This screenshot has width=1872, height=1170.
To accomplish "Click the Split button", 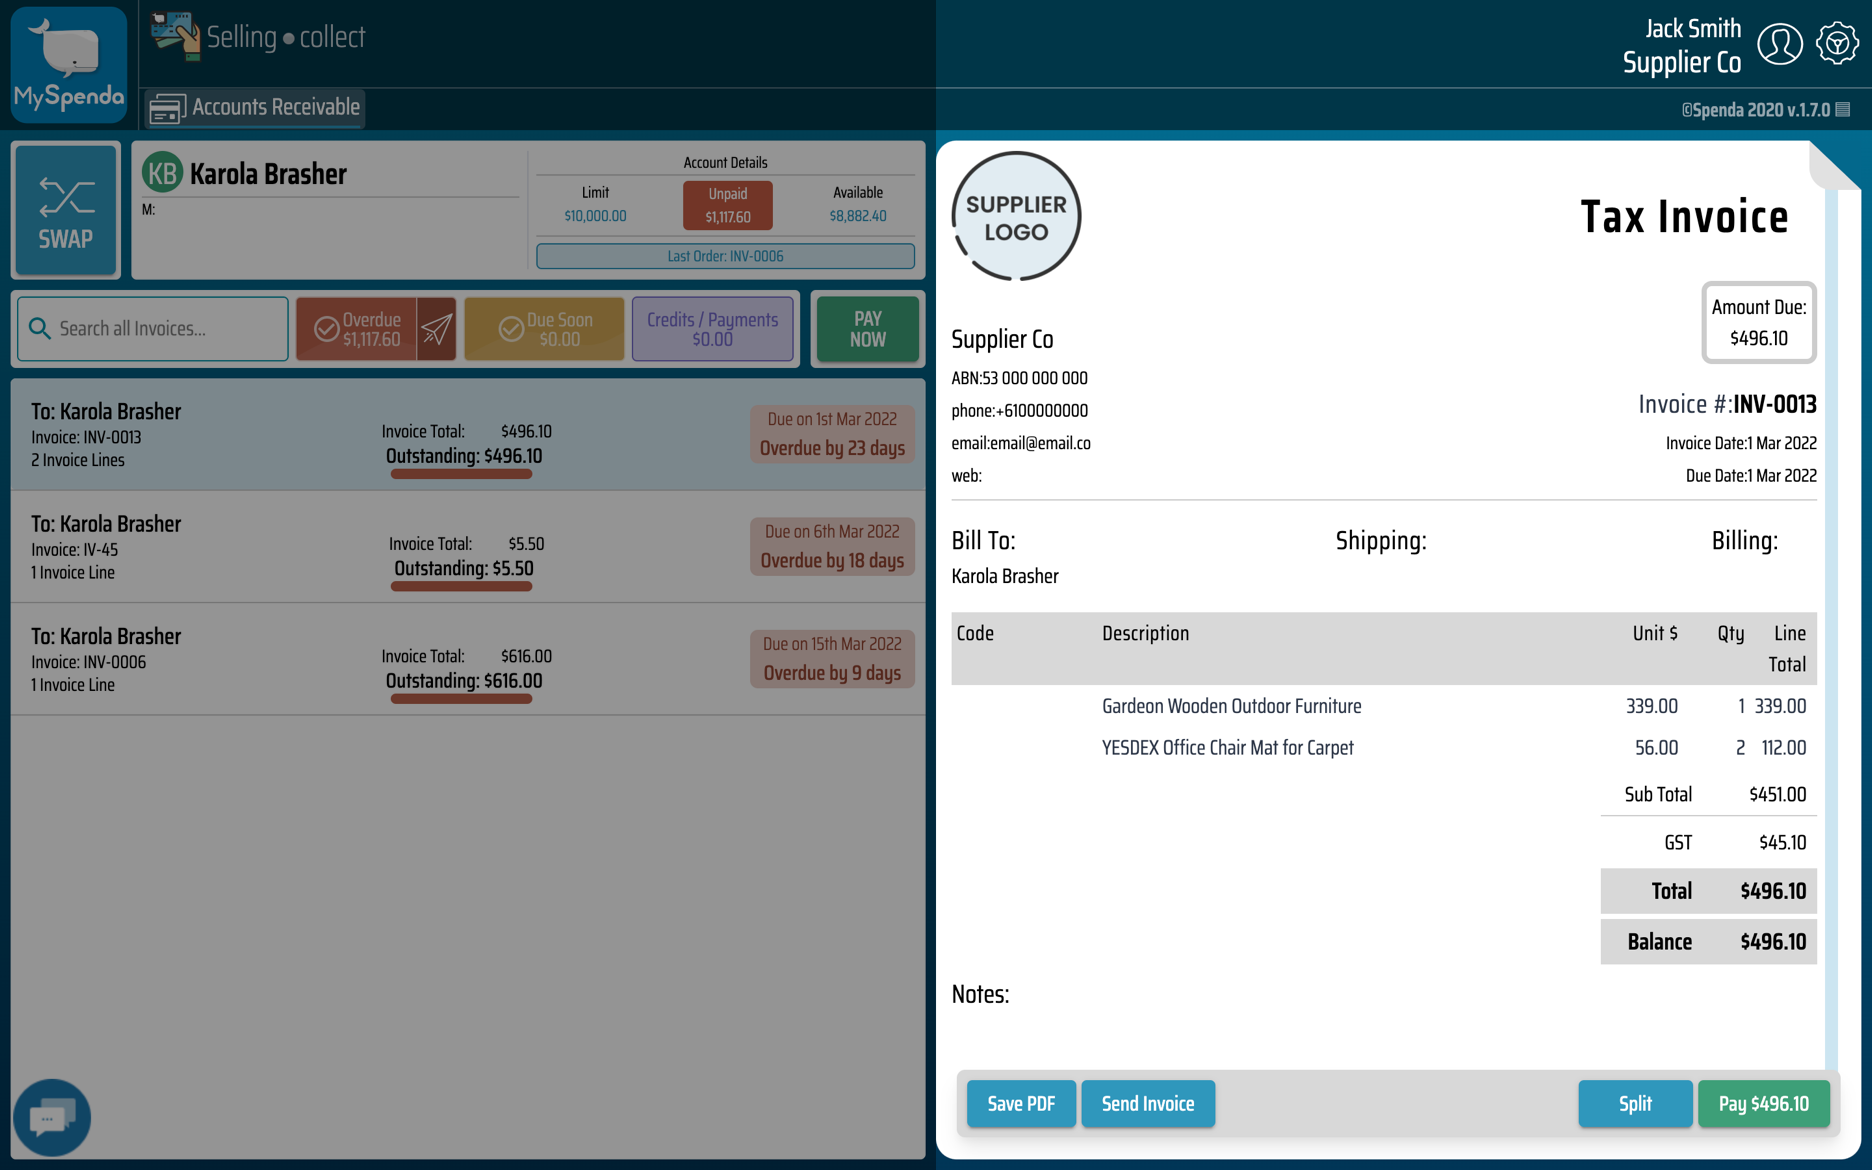I will click(x=1635, y=1104).
